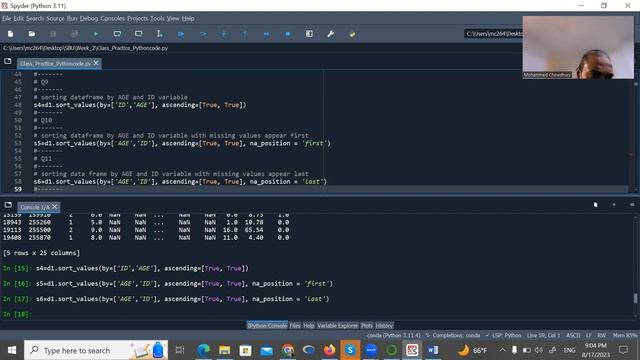Click the New file toolbar icon

coord(11,34)
